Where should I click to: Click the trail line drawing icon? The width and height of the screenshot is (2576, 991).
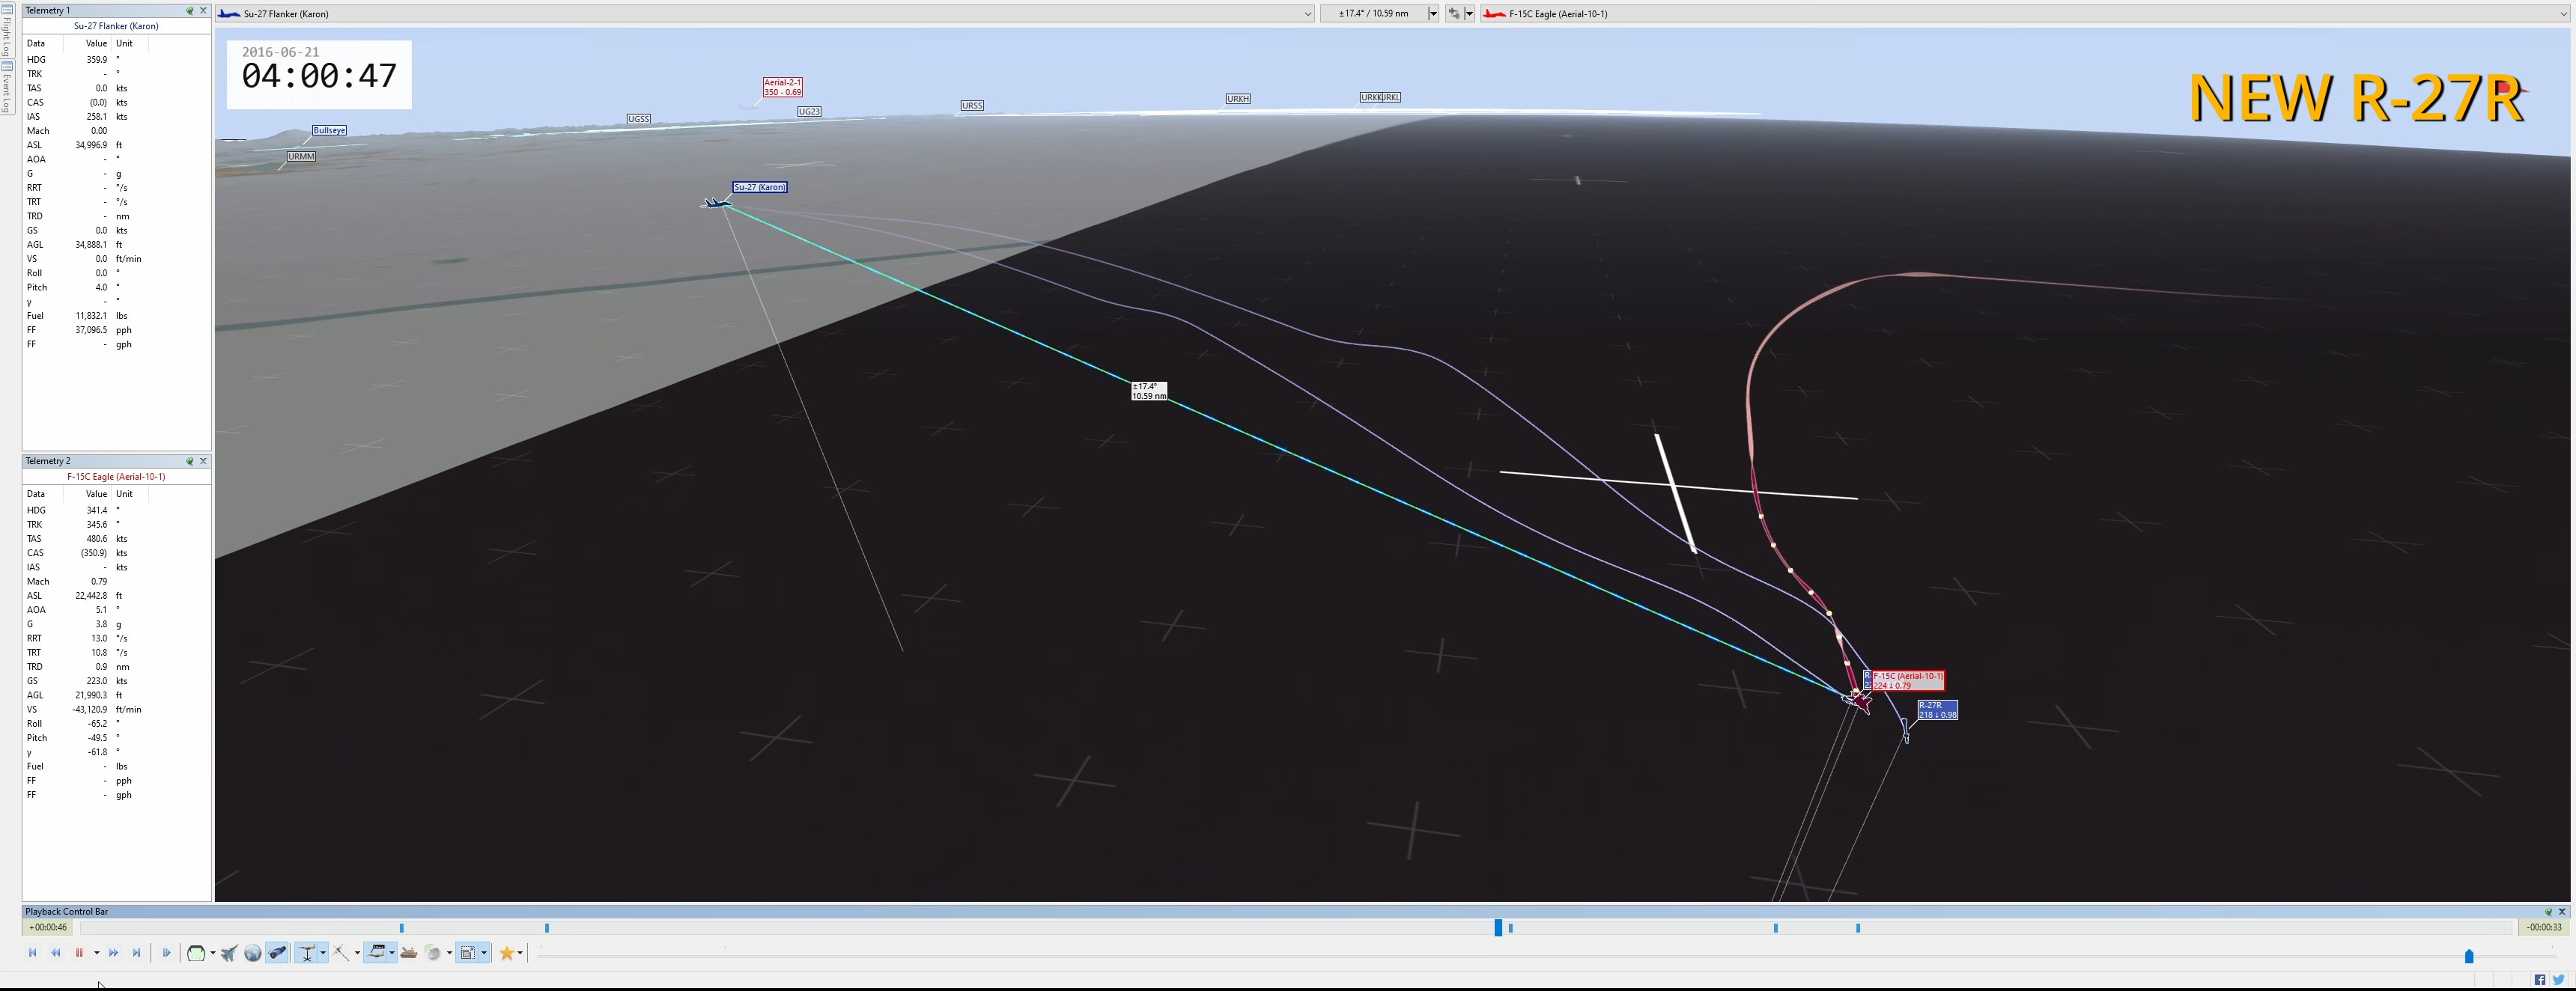pos(340,953)
